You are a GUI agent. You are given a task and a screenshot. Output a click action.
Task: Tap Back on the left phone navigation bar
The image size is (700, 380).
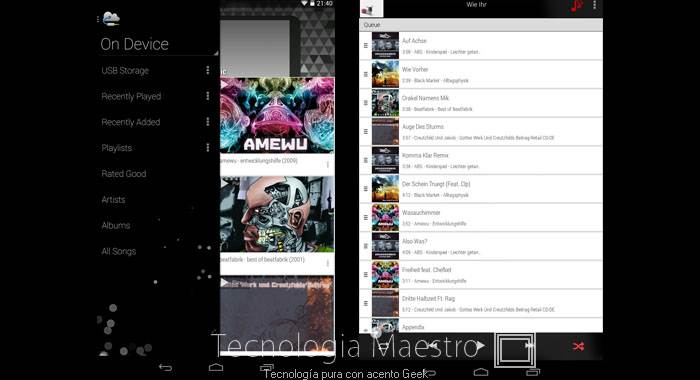[166, 367]
